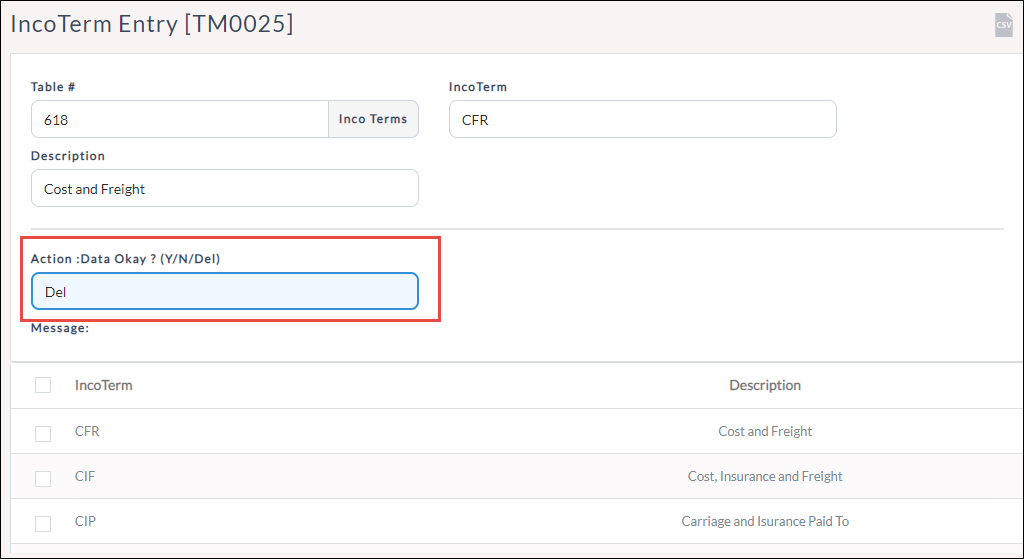Focus the Table # field containing 618
Screen dimensions: 1024x559
click(180, 119)
